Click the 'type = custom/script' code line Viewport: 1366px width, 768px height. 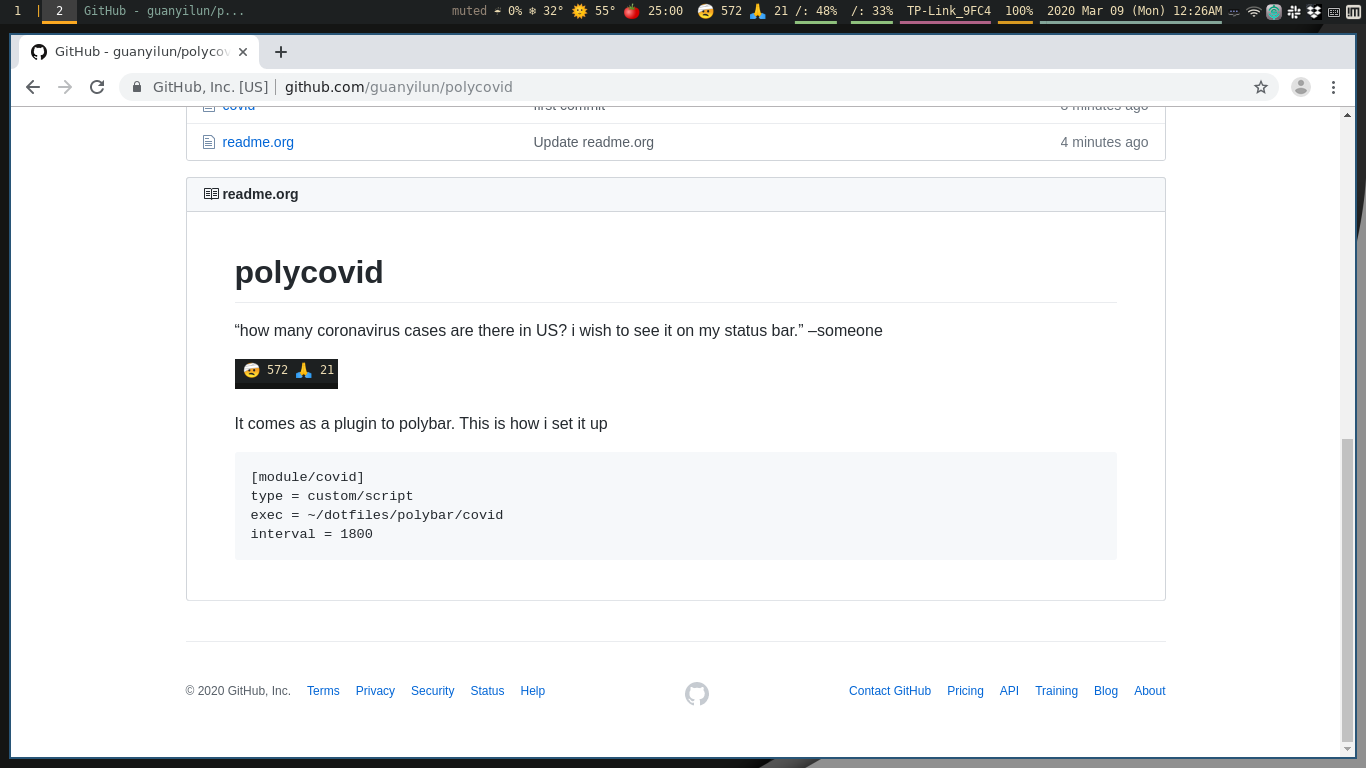[332, 496]
